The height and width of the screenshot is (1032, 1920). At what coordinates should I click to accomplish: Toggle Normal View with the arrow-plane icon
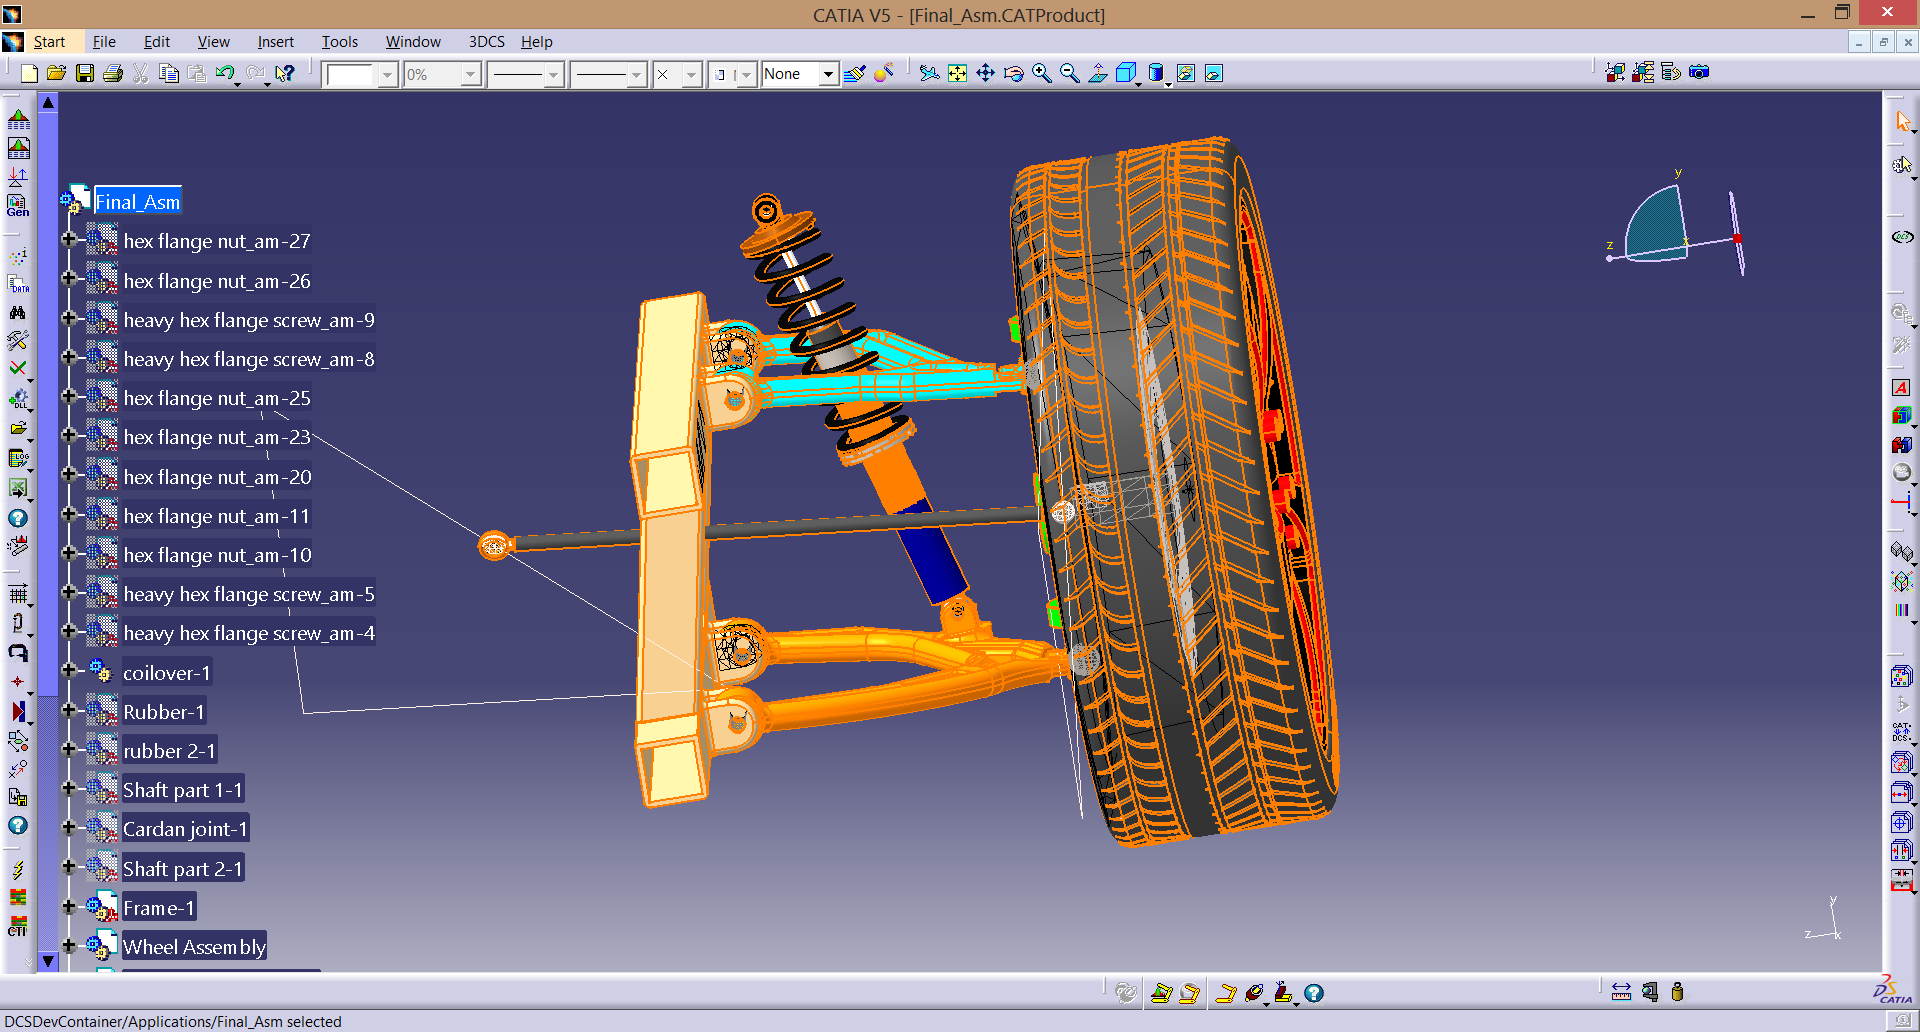coord(1097,73)
